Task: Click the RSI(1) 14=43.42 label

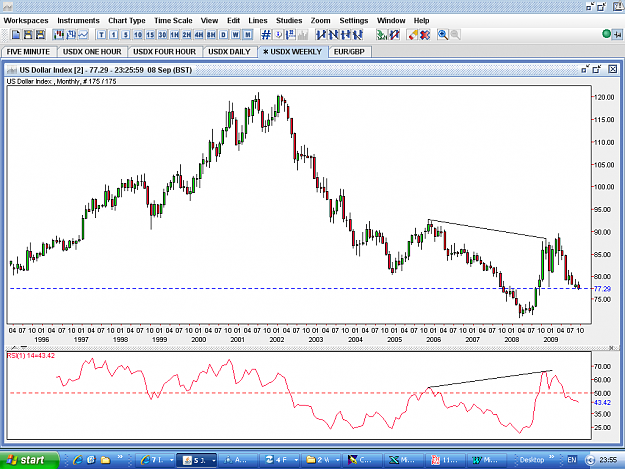Action: click(31, 355)
